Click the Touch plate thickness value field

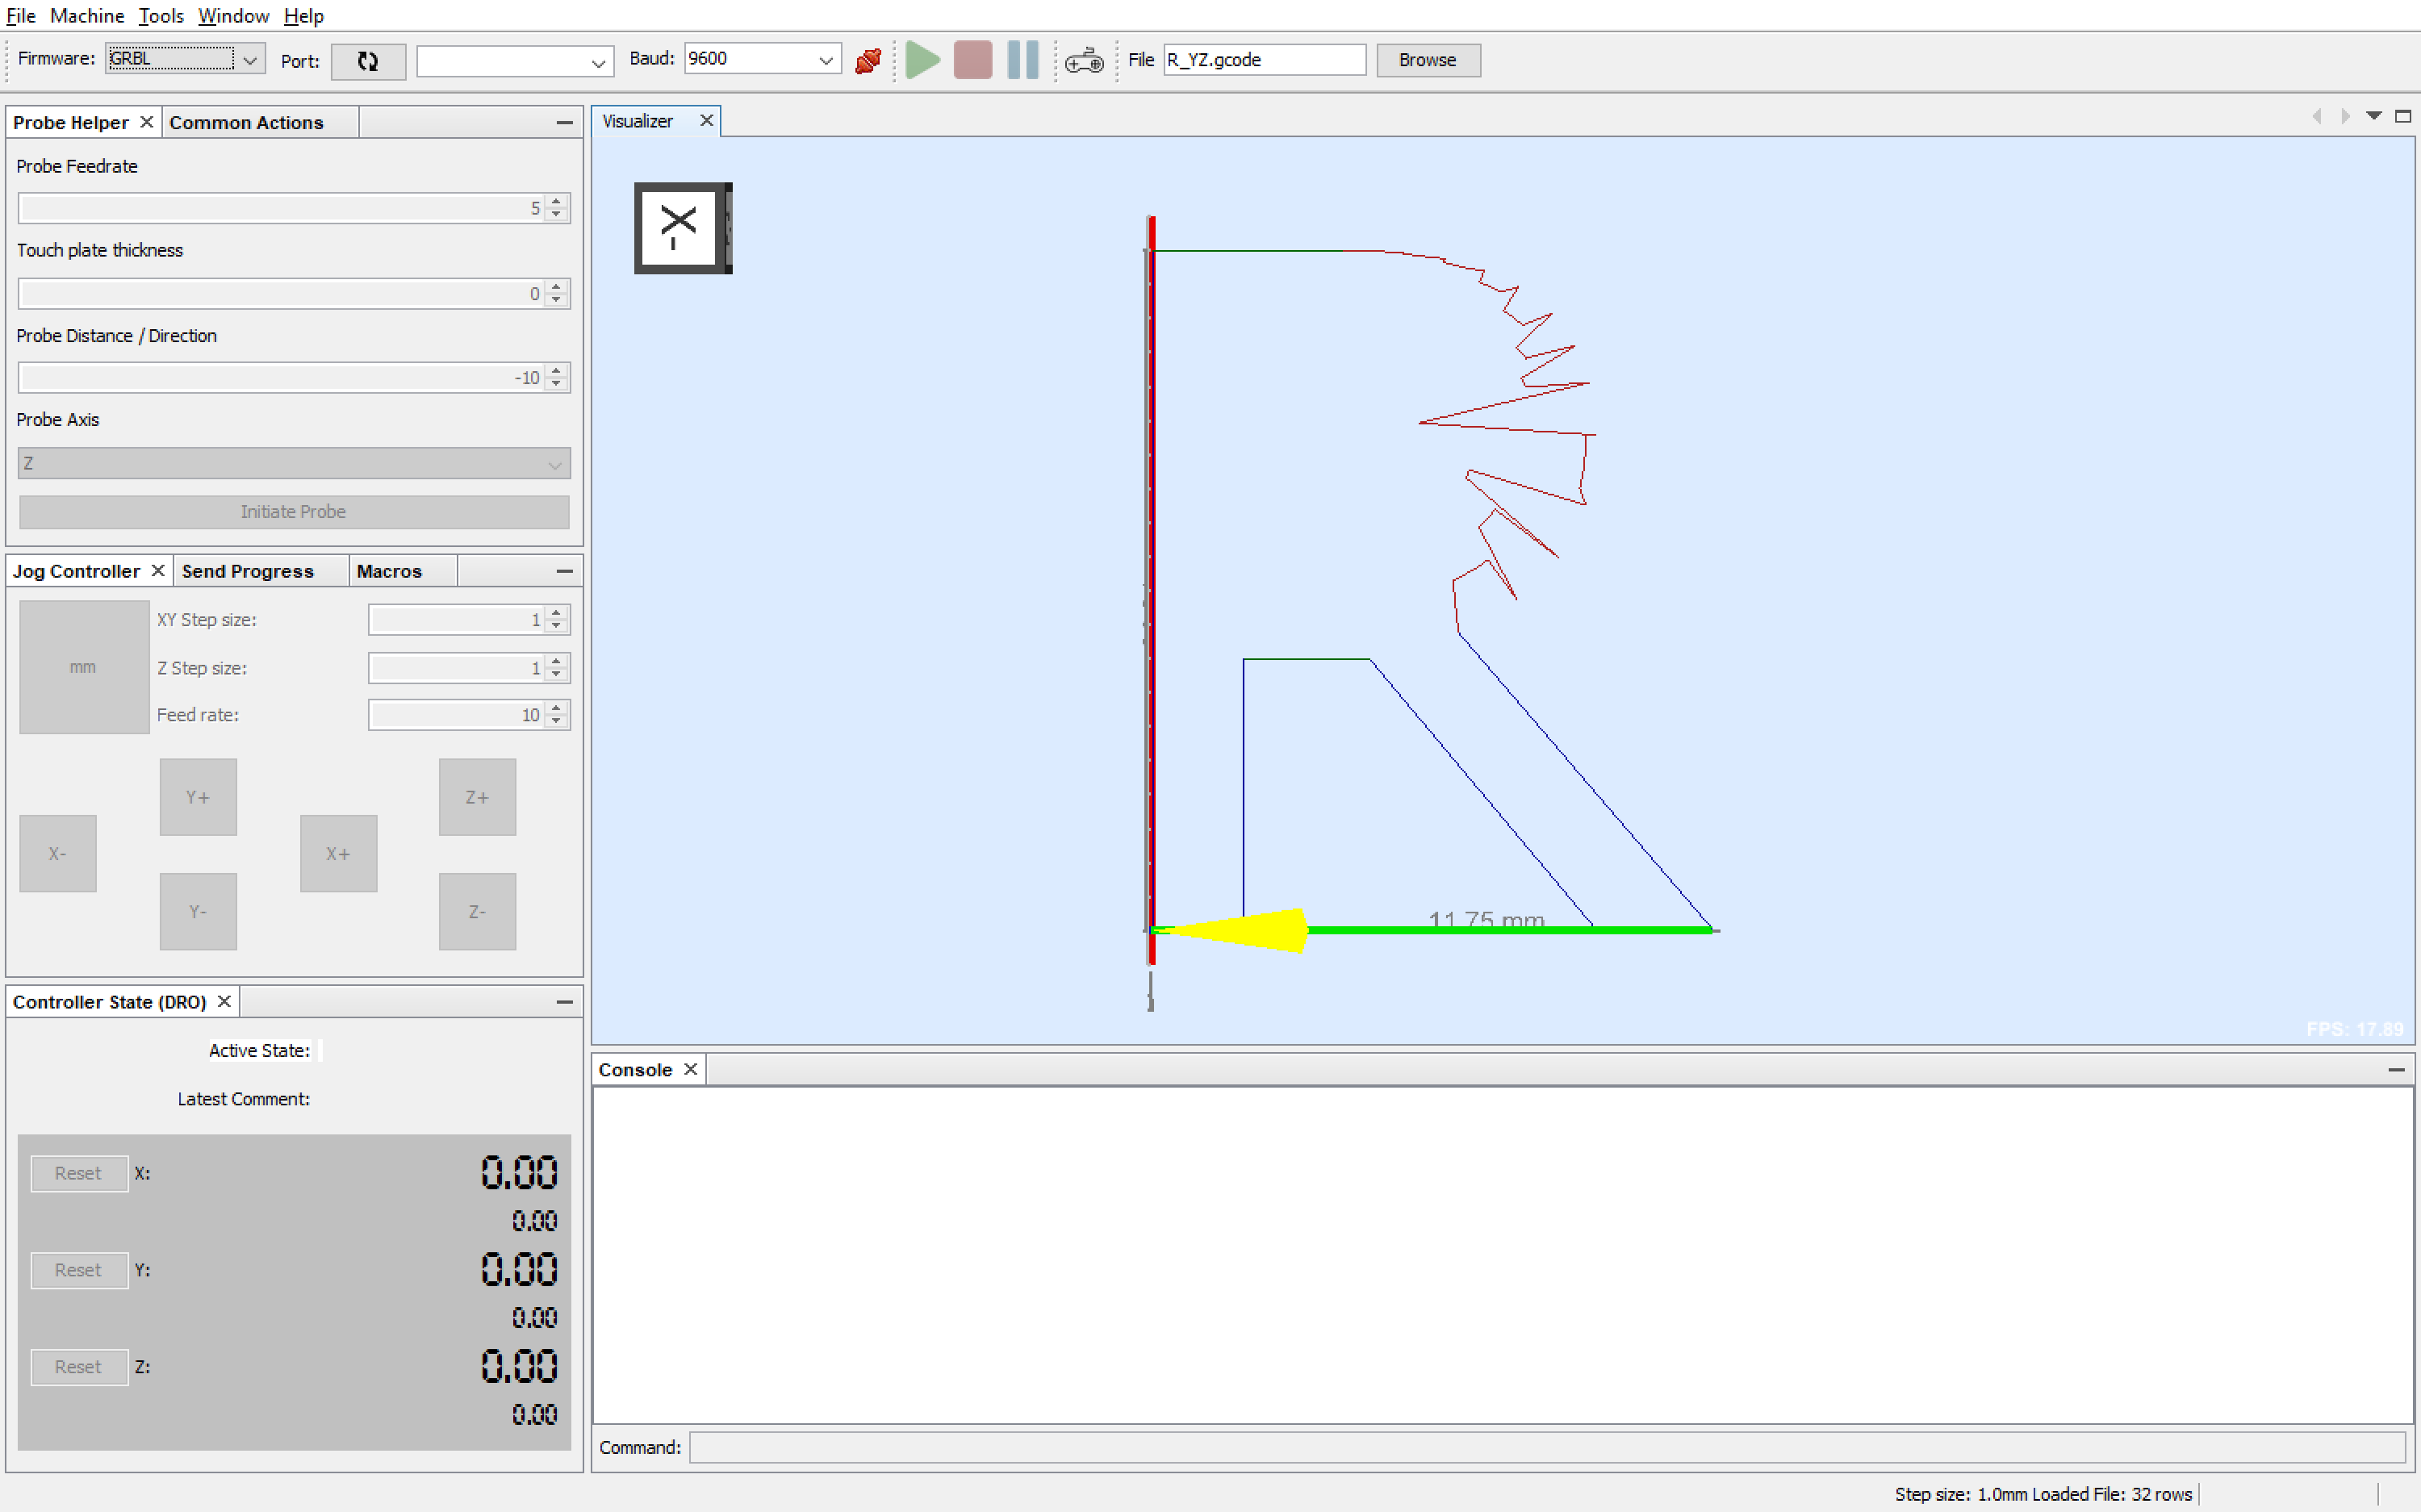pyautogui.click(x=282, y=293)
